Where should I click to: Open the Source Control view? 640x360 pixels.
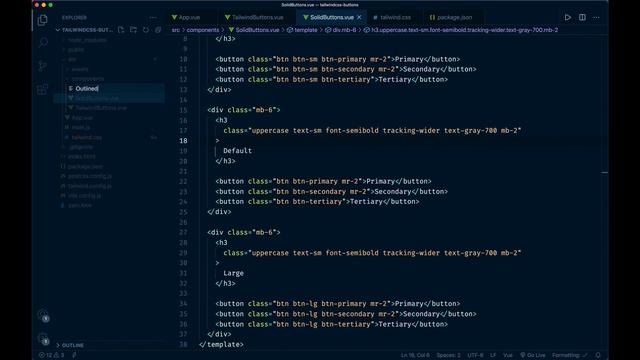point(42,66)
